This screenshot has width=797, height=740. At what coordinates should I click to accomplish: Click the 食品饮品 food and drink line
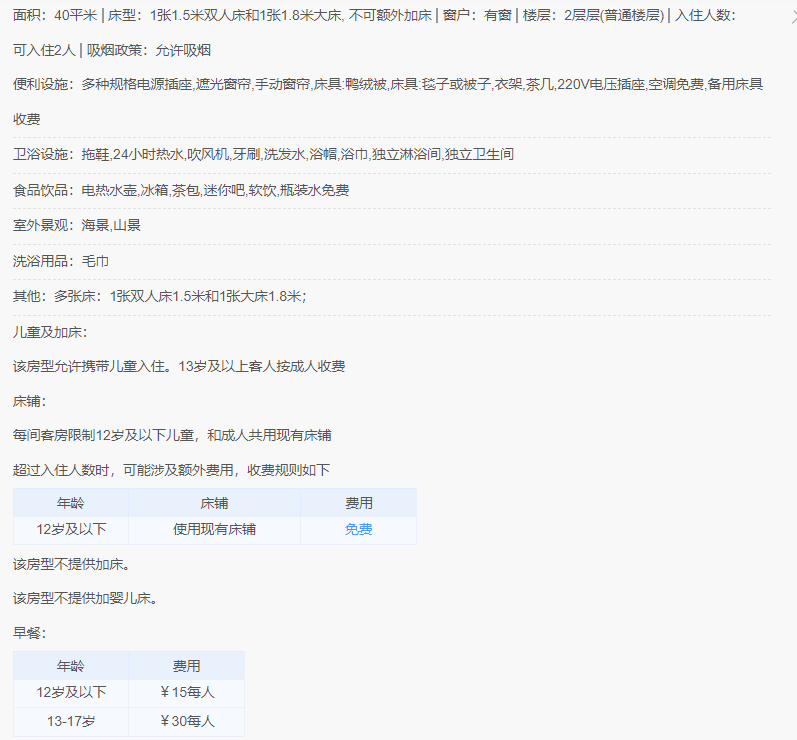click(181, 190)
